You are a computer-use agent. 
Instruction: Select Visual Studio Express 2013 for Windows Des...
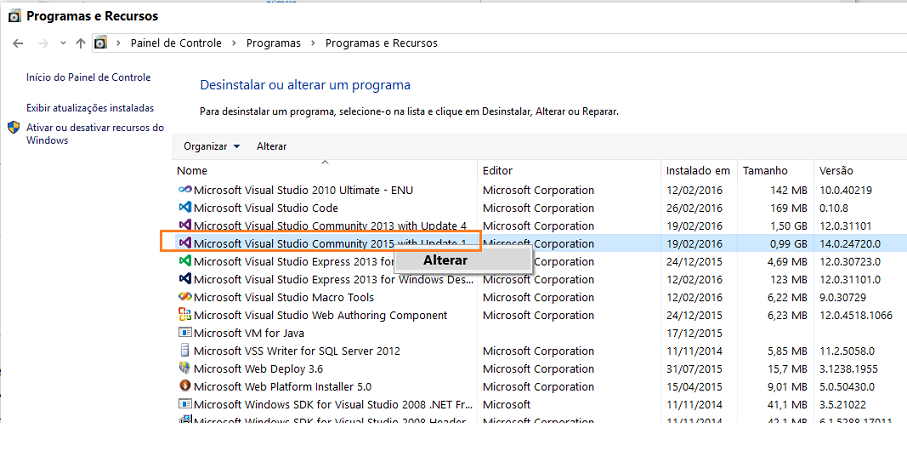[333, 279]
